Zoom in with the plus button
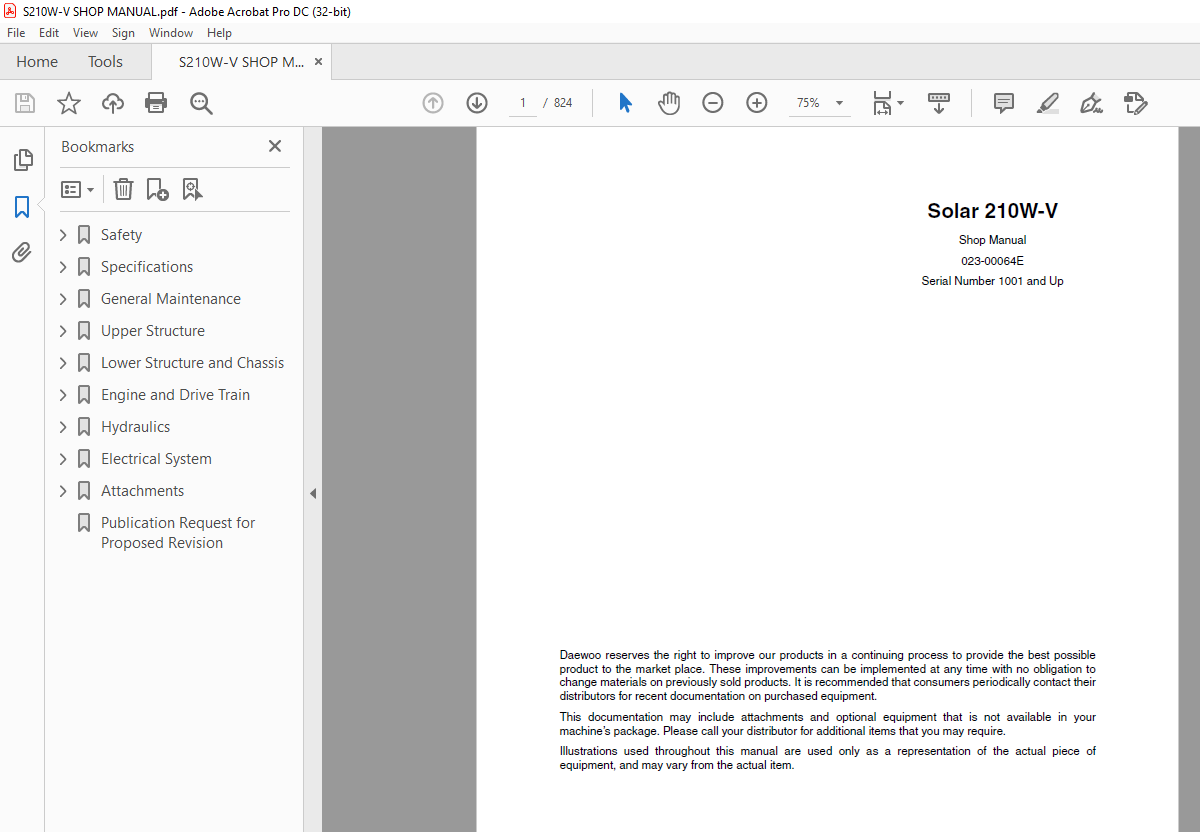The width and height of the screenshot is (1200, 832). (x=757, y=103)
